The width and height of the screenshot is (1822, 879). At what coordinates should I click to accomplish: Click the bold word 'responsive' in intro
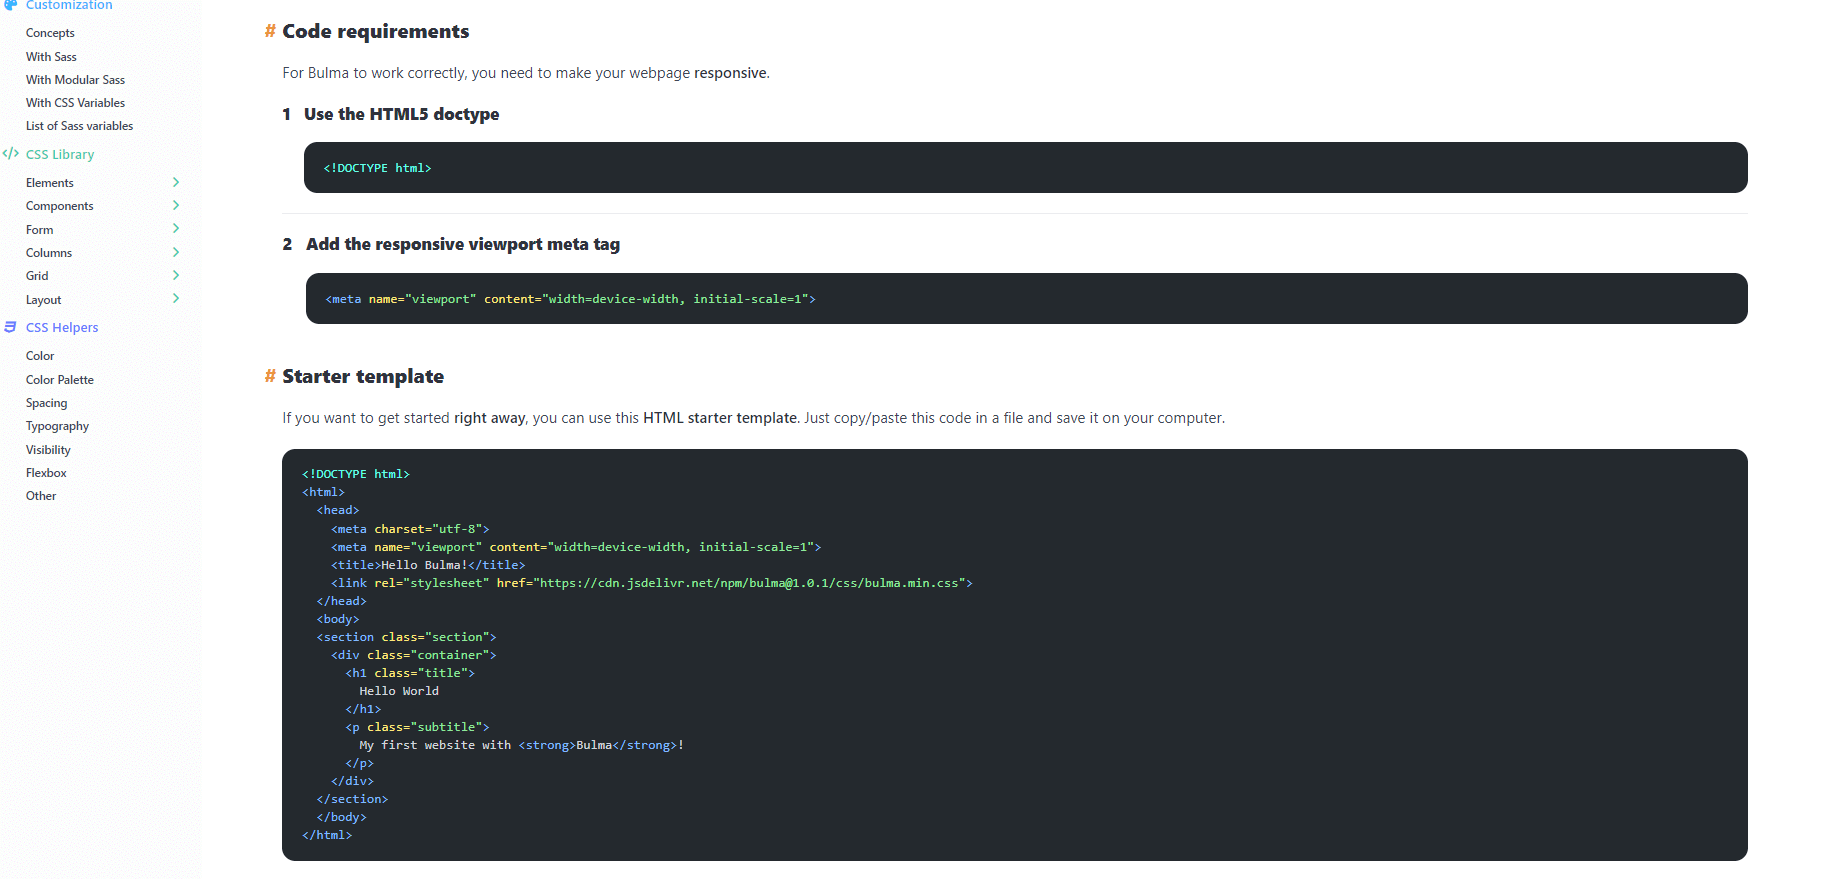pos(730,73)
